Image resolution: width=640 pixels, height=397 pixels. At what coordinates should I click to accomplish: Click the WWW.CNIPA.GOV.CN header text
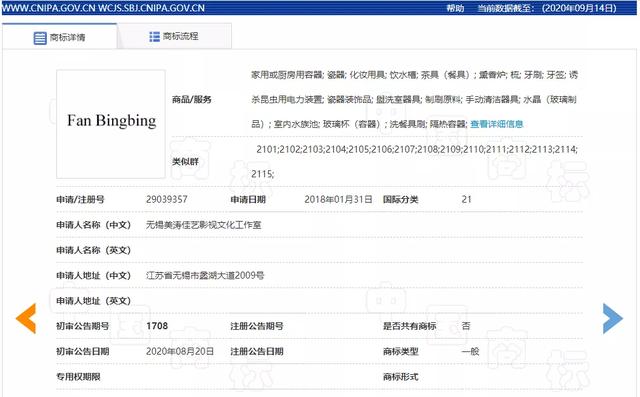49,8
